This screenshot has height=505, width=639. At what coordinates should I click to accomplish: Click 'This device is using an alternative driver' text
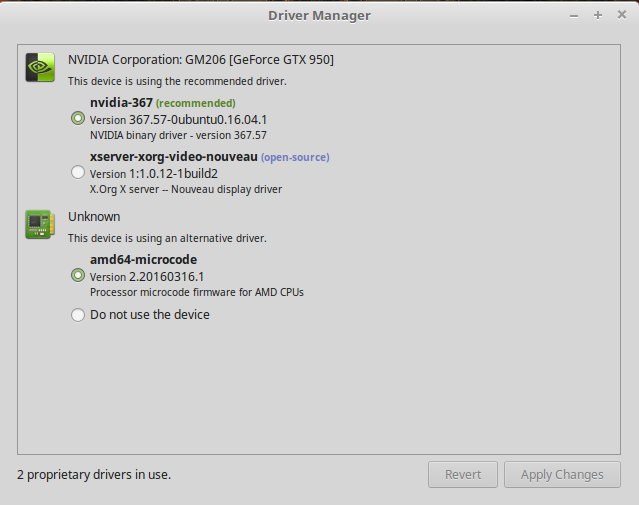pyautogui.click(x=167, y=238)
